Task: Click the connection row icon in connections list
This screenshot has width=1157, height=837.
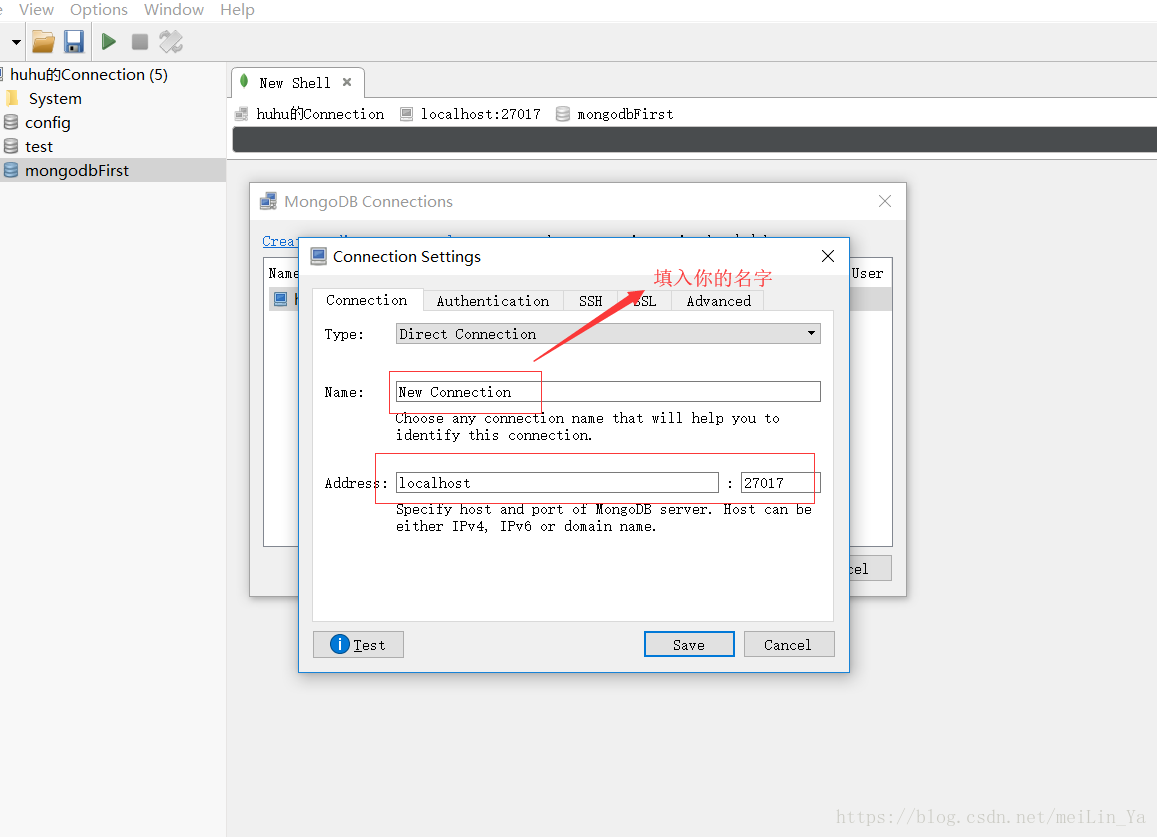Action: (280, 299)
